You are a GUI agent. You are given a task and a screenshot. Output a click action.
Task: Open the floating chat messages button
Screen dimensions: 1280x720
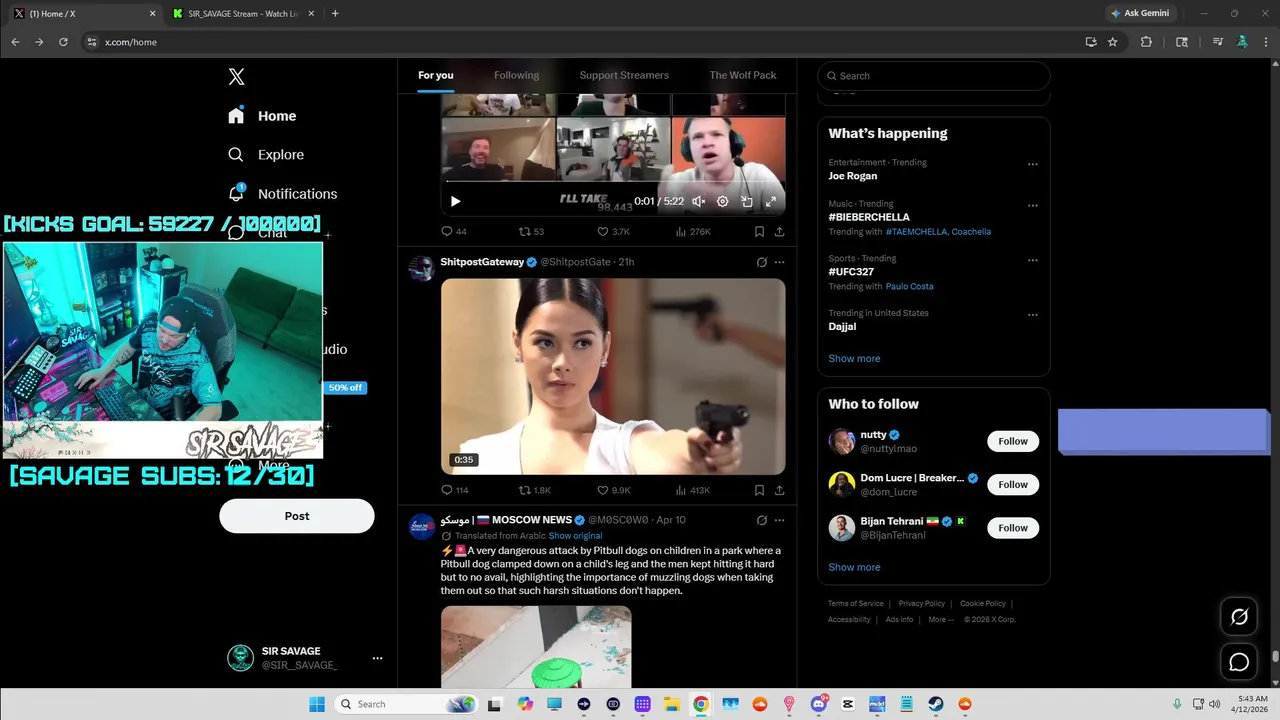click(x=1239, y=662)
